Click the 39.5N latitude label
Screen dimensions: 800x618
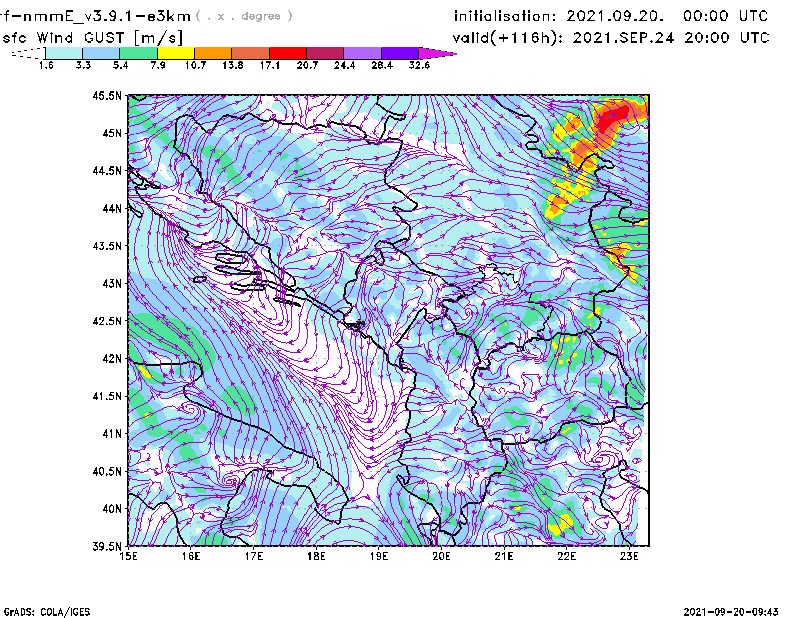pos(107,547)
